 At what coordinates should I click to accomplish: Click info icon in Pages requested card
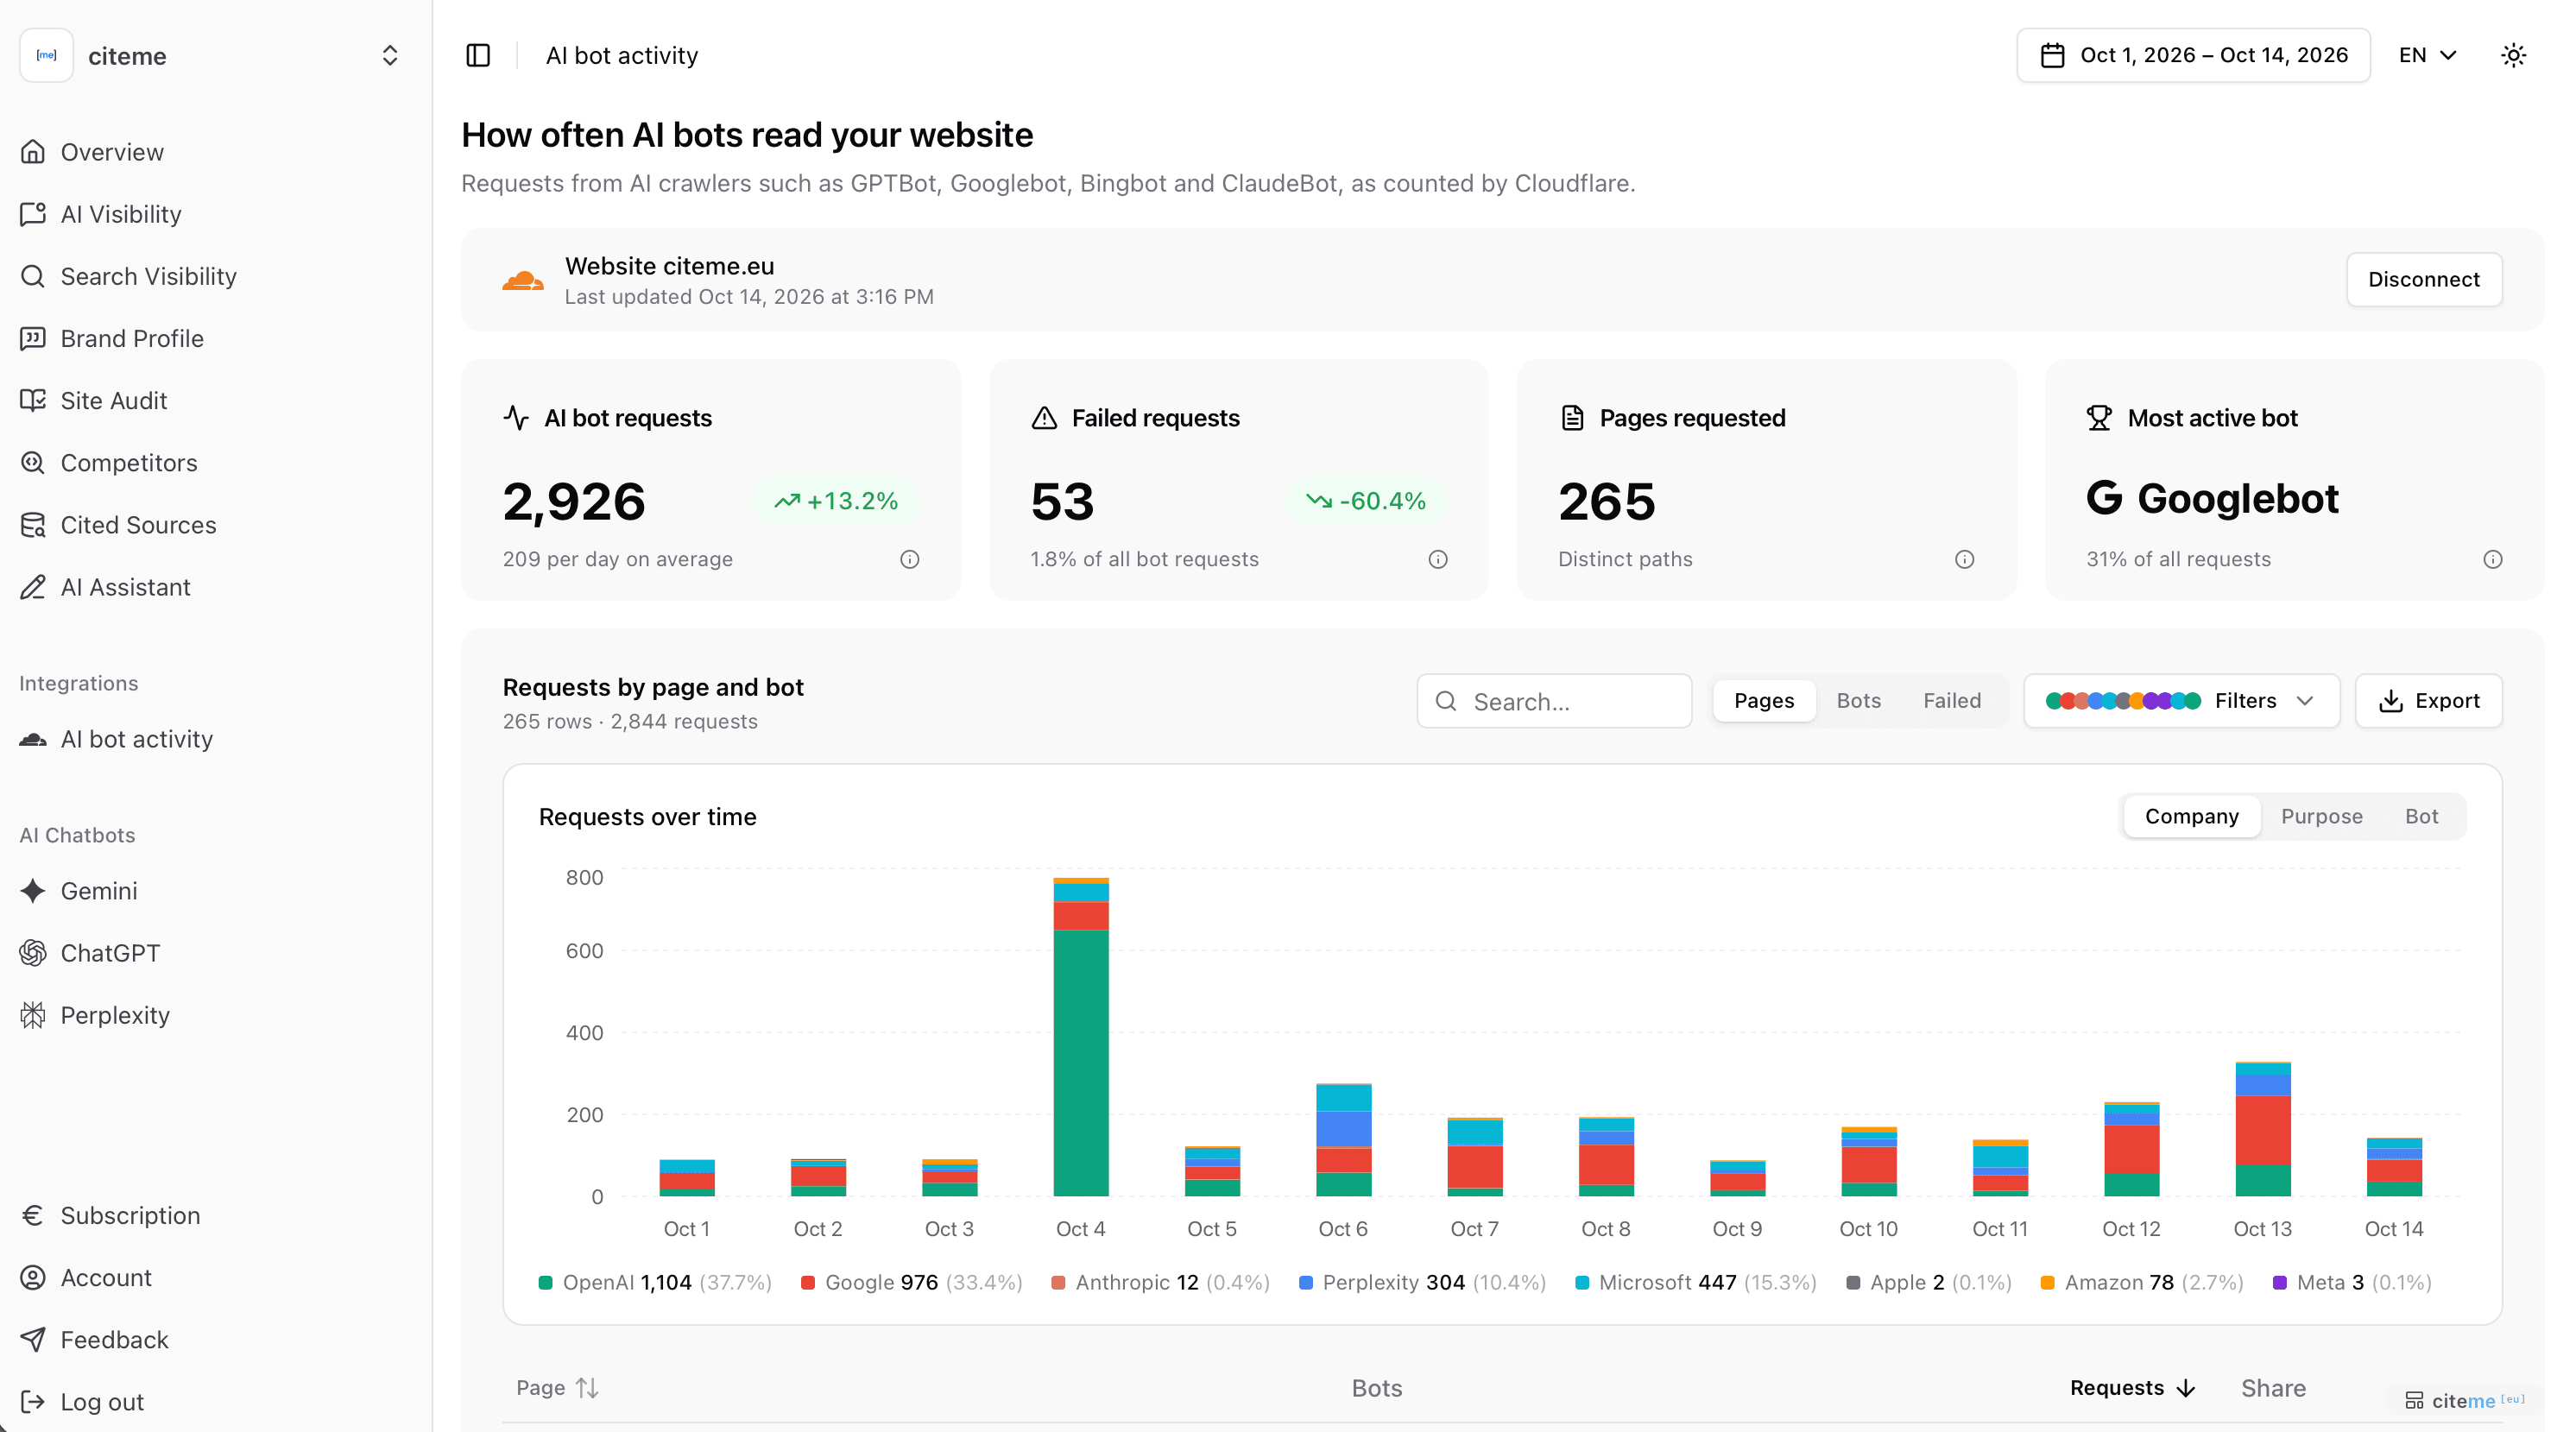pos(1964,559)
